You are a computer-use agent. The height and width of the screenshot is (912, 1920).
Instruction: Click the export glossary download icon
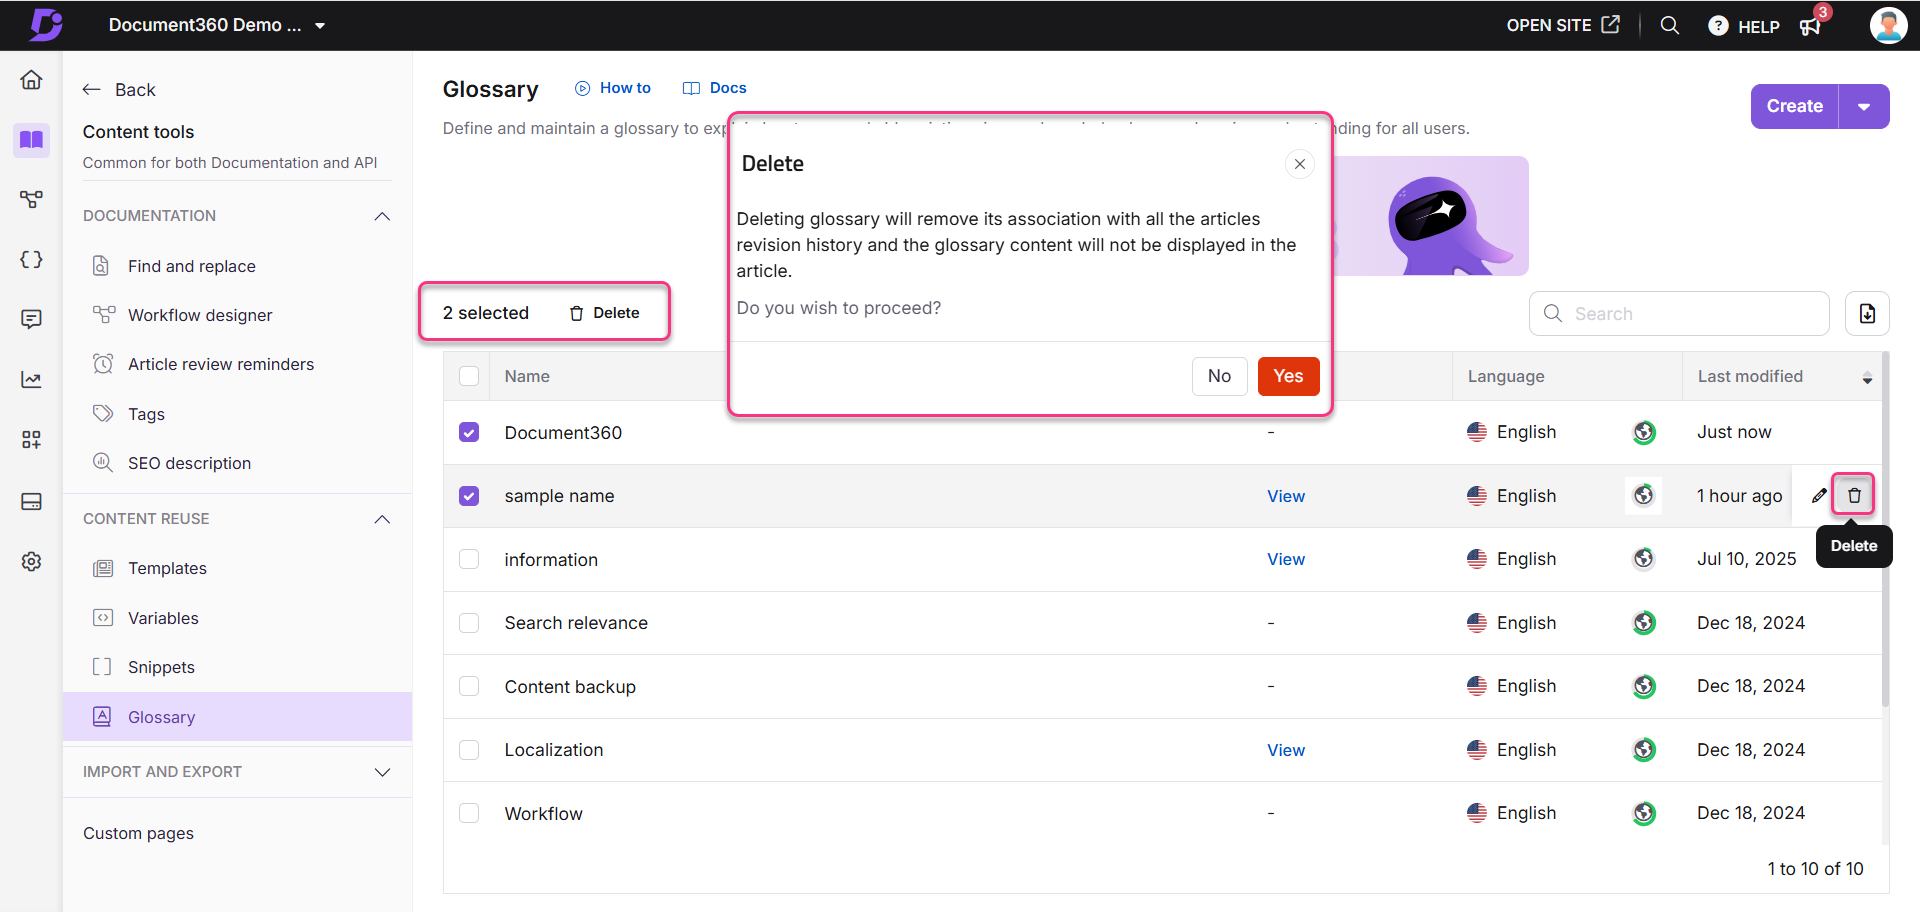coord(1867,314)
